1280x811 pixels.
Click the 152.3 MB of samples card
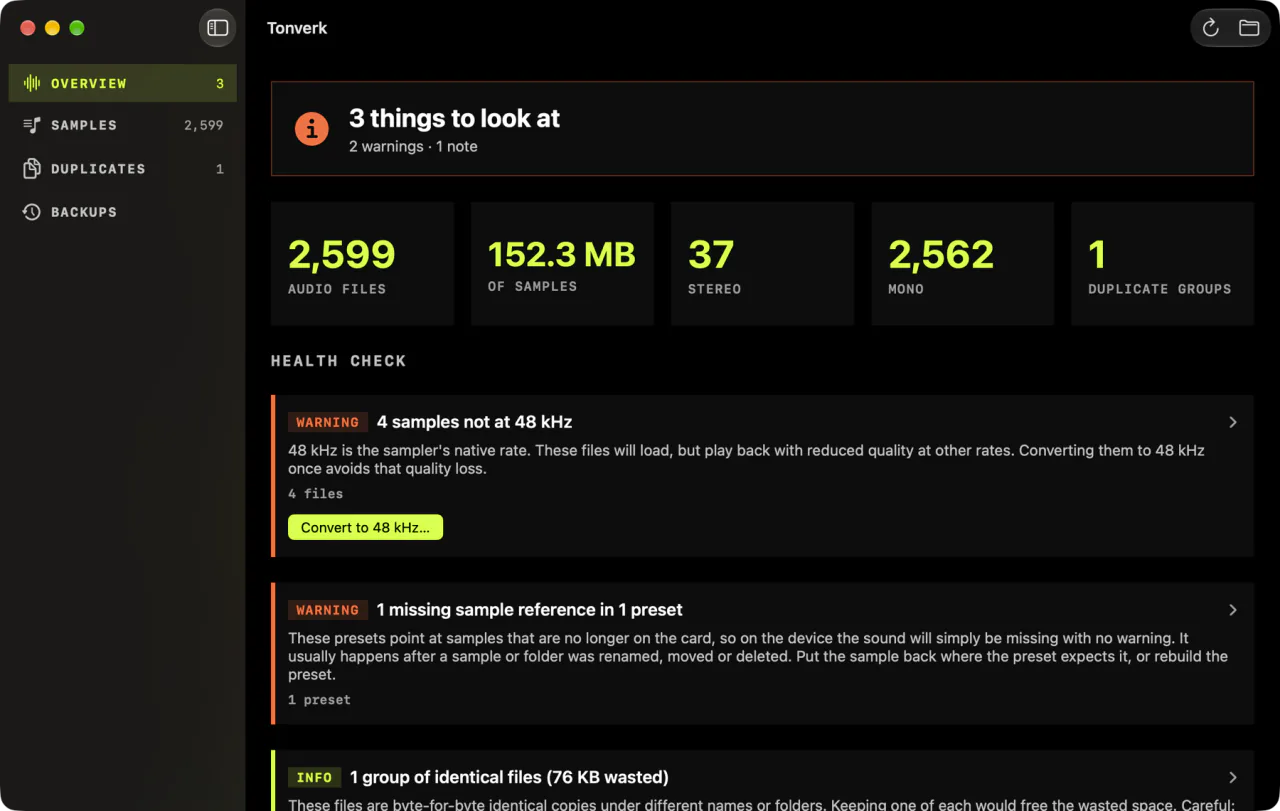click(562, 264)
